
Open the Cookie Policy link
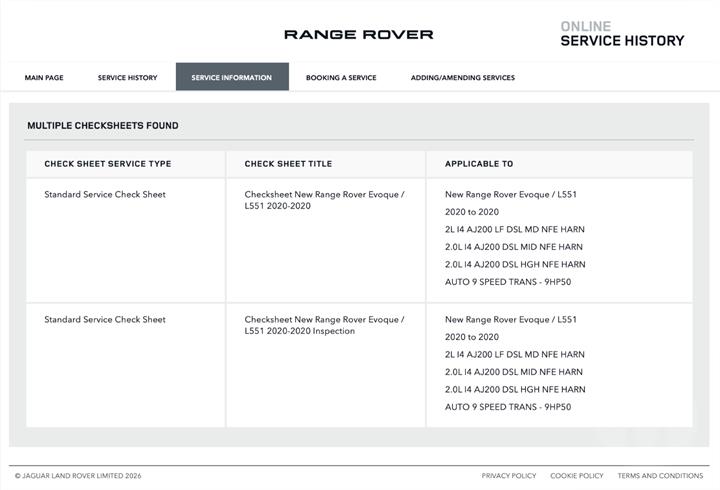(x=577, y=476)
